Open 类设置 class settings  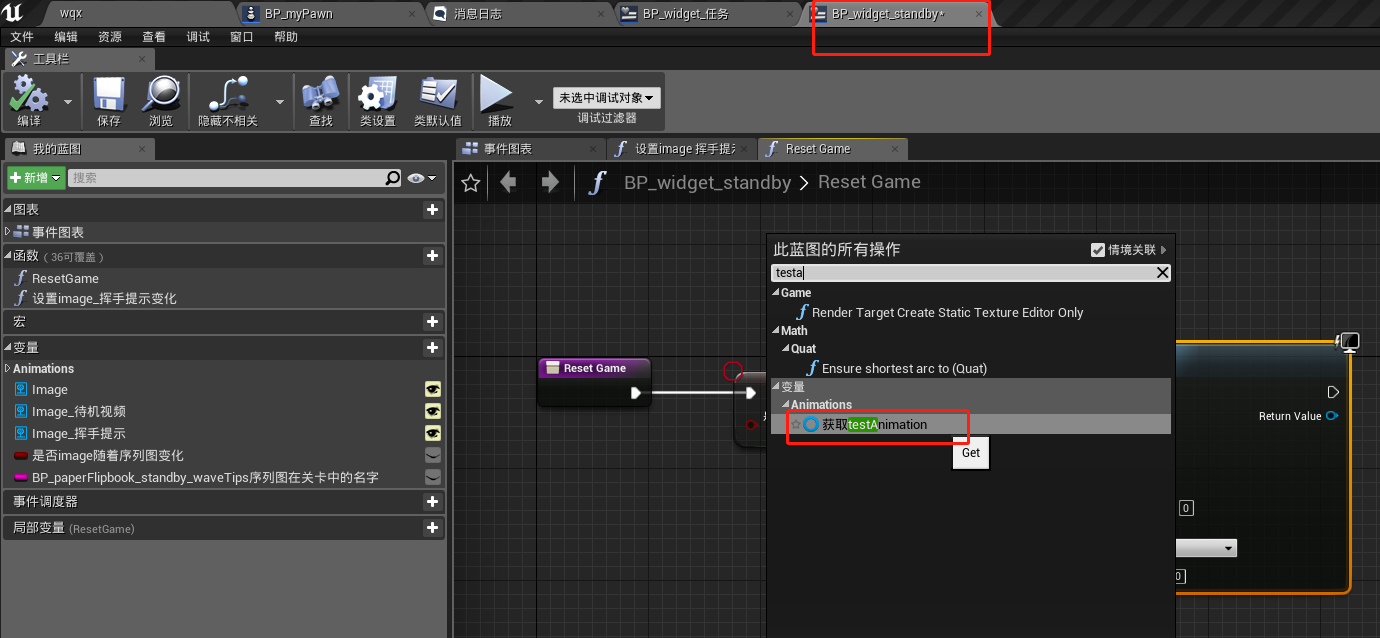coord(376,99)
